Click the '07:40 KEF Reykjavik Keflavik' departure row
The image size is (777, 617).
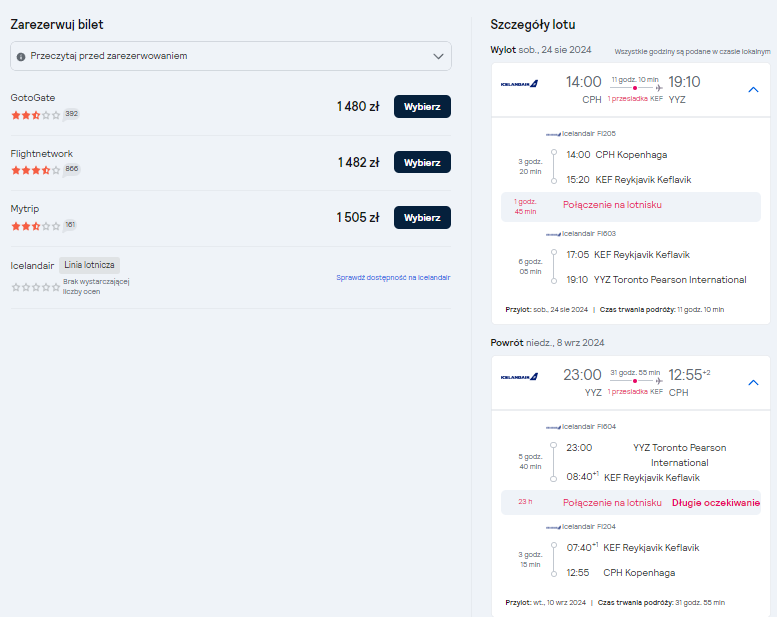coord(633,548)
